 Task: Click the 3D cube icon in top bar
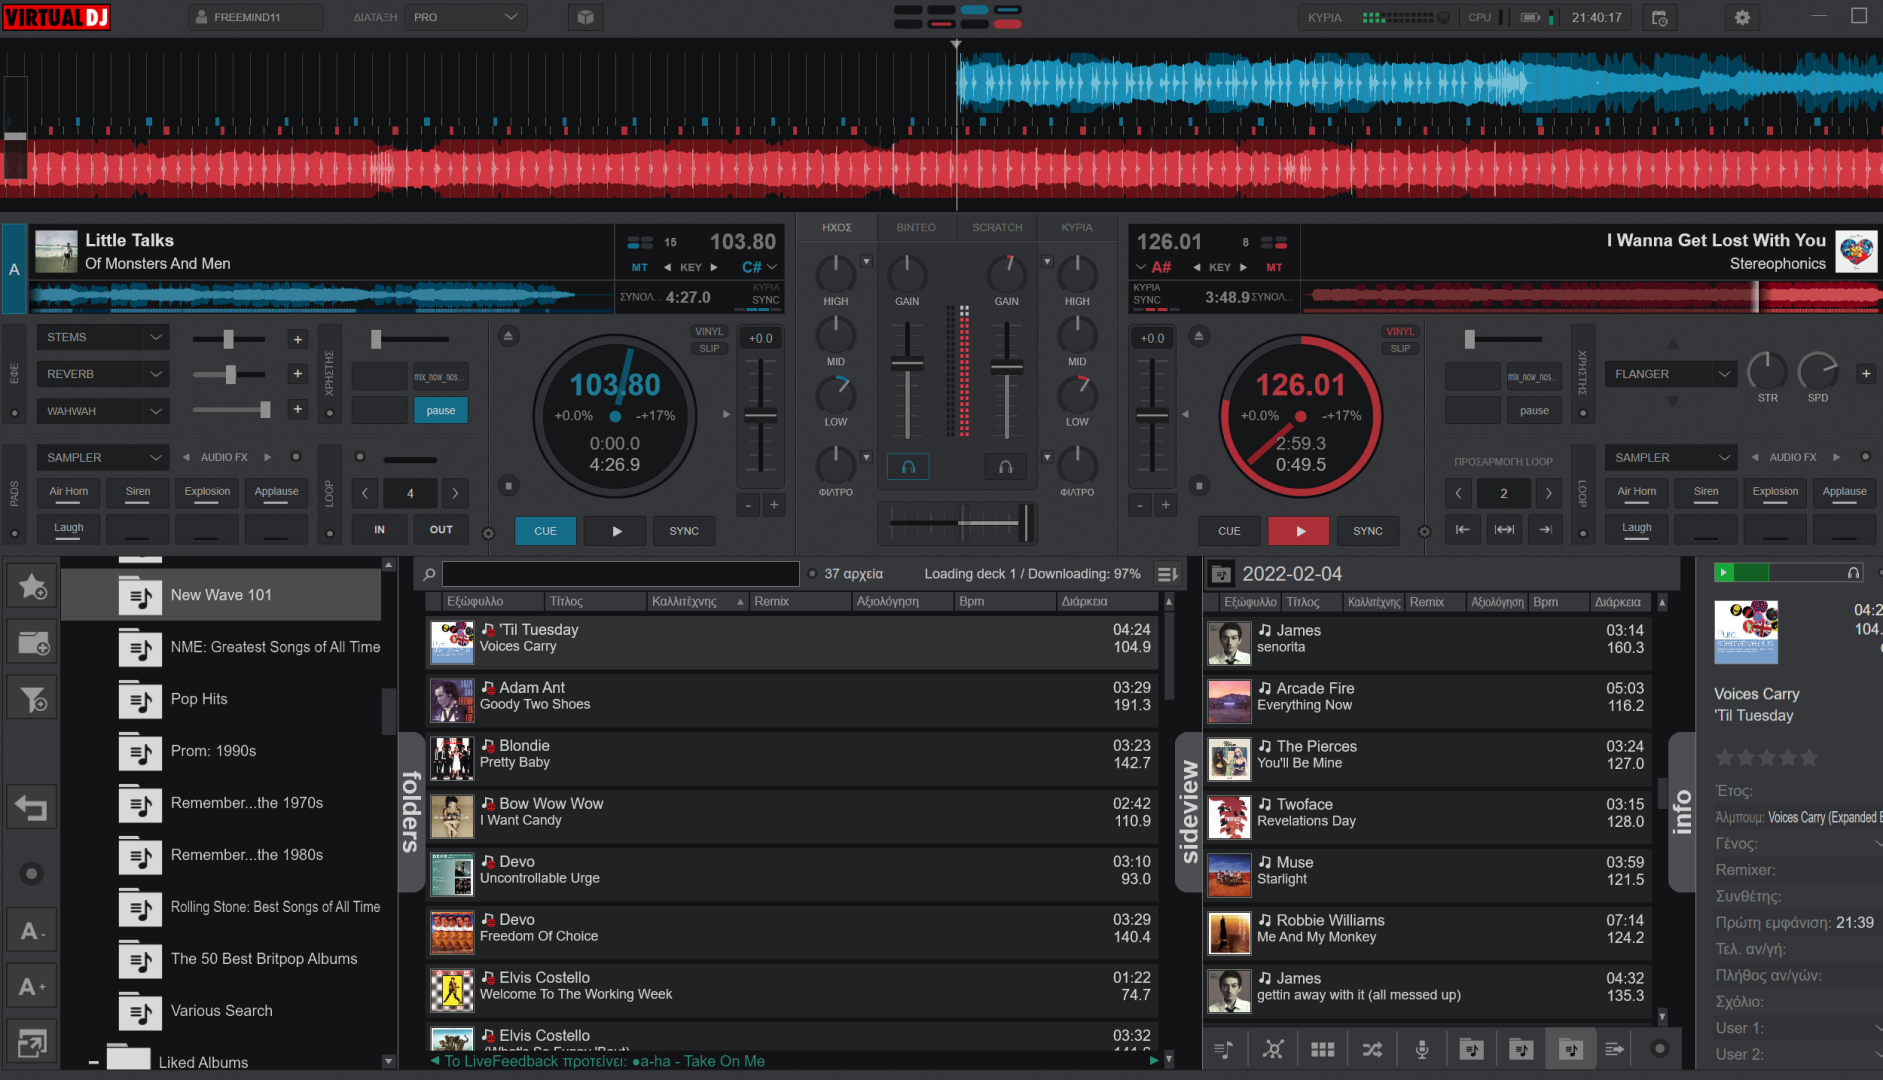coord(586,17)
